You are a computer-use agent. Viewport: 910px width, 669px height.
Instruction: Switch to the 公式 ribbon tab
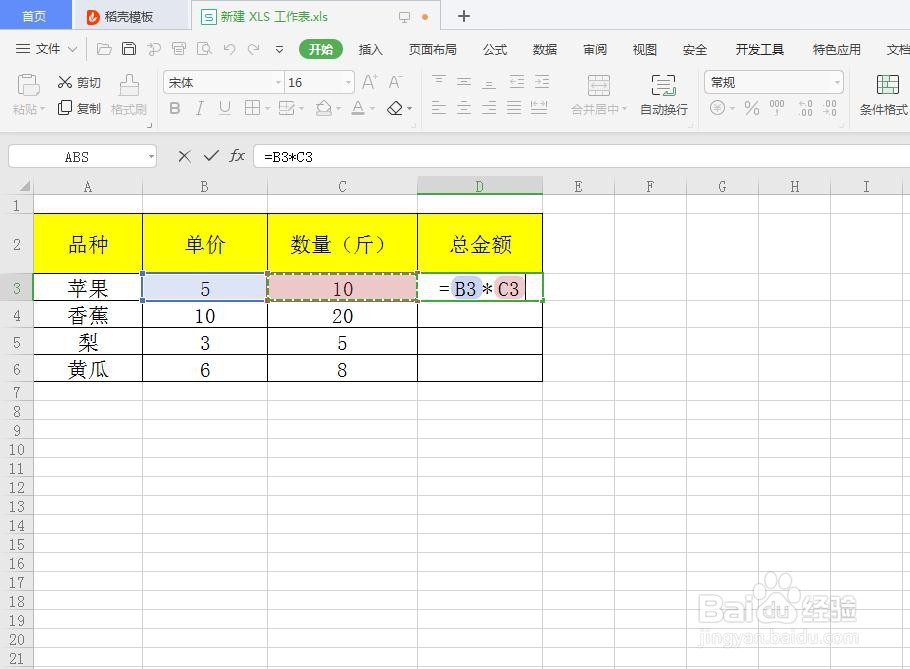494,49
